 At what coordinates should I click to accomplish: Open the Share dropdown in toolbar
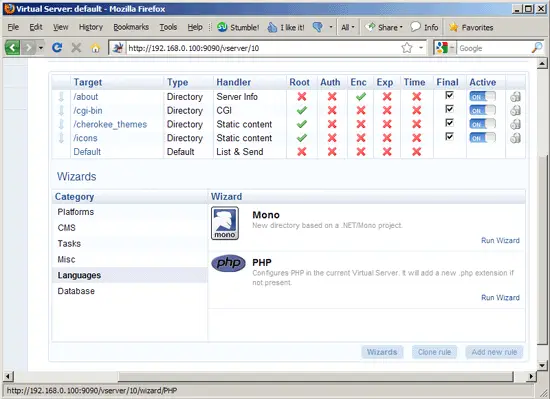click(x=384, y=27)
